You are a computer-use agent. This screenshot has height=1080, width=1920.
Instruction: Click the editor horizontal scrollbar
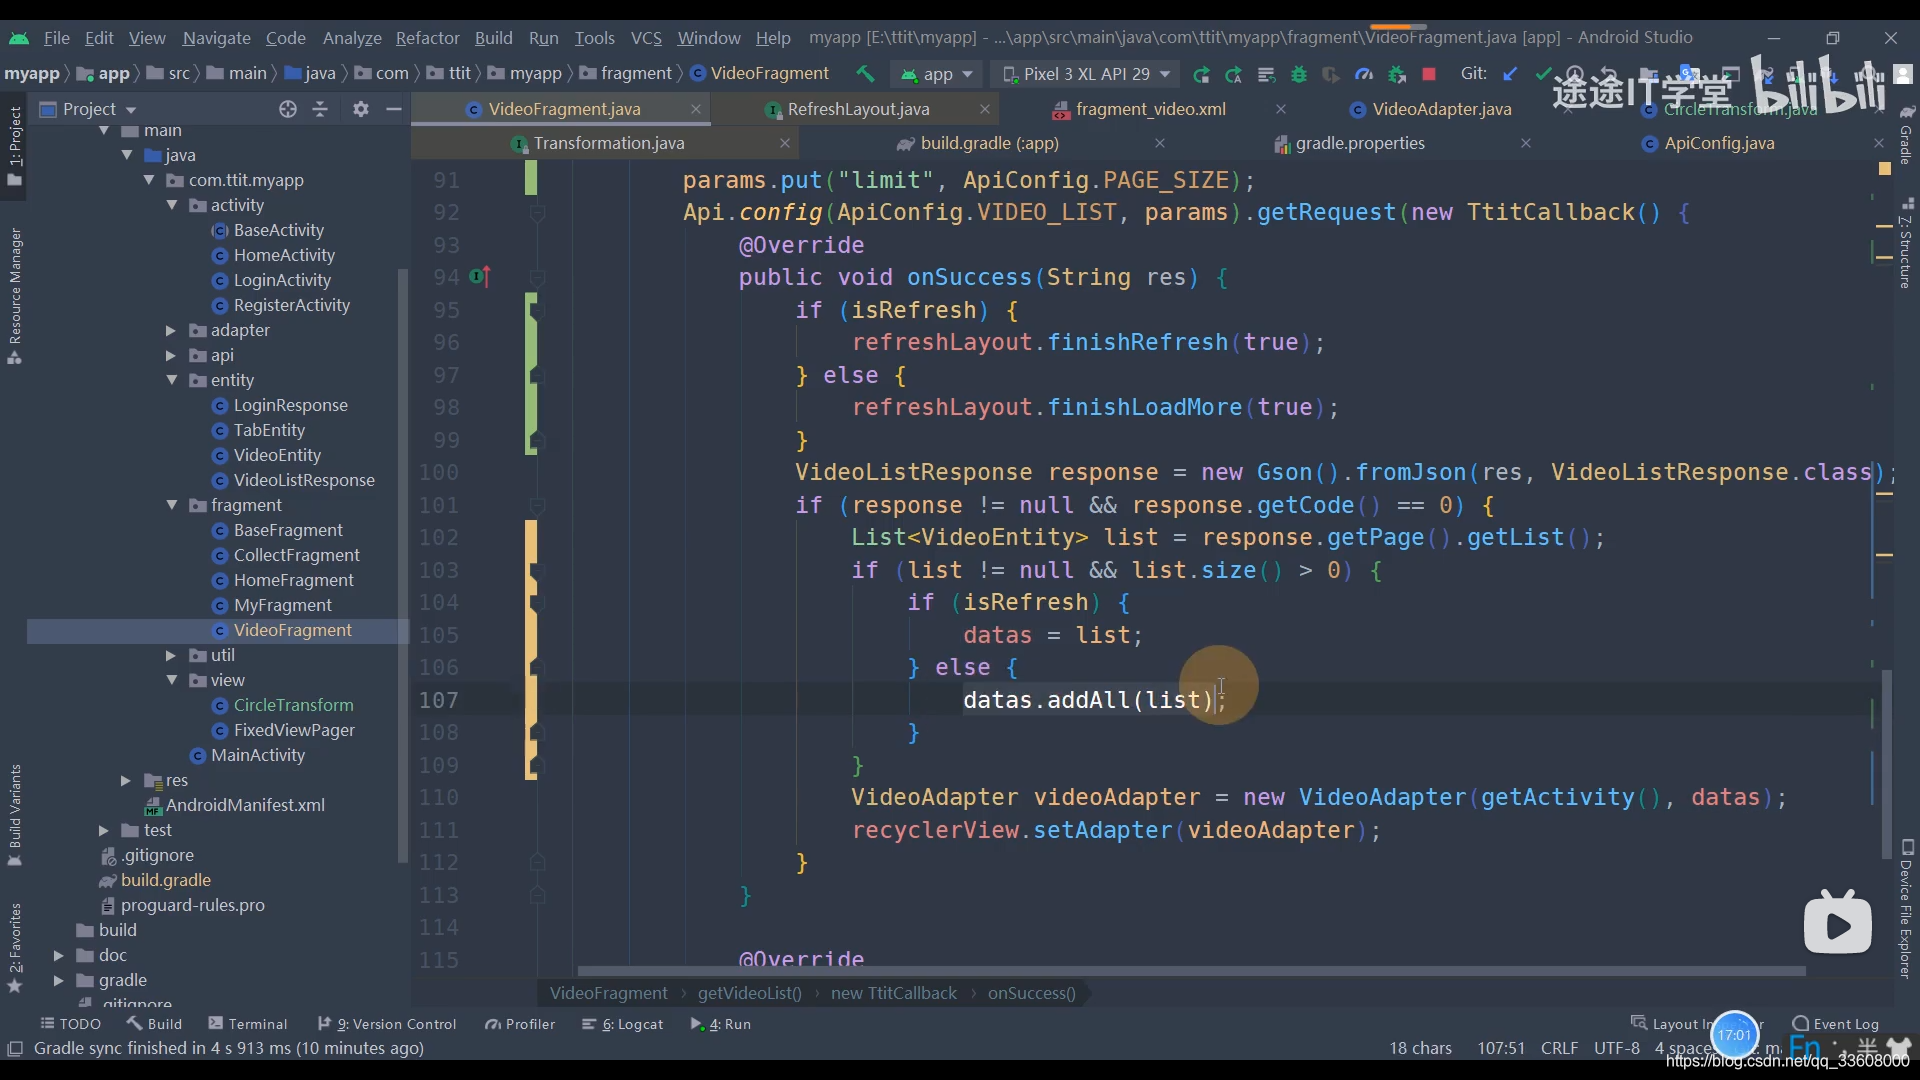[x=1191, y=971]
